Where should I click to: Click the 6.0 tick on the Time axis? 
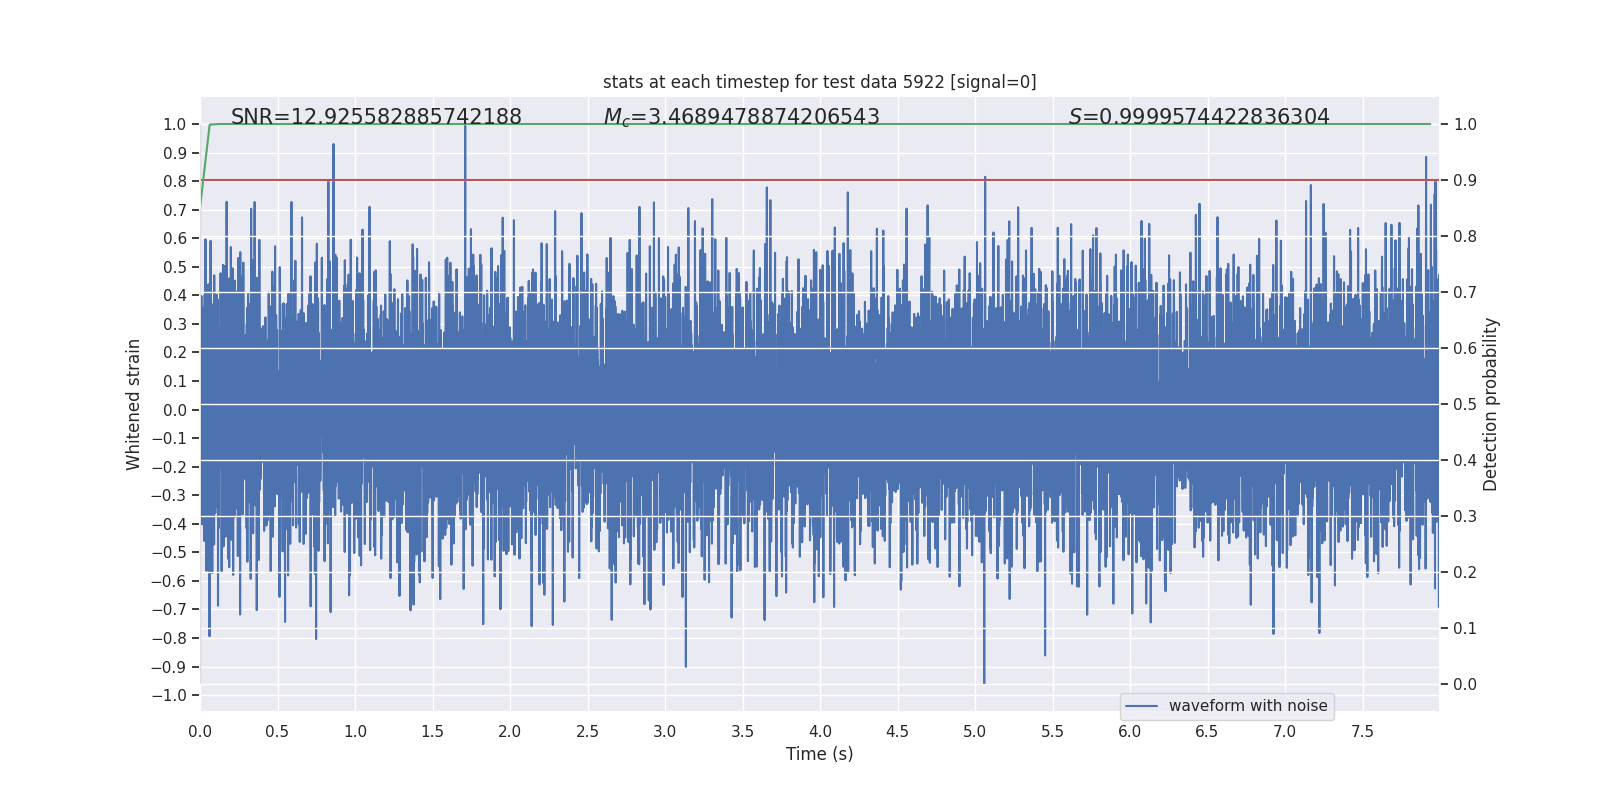tap(1130, 732)
